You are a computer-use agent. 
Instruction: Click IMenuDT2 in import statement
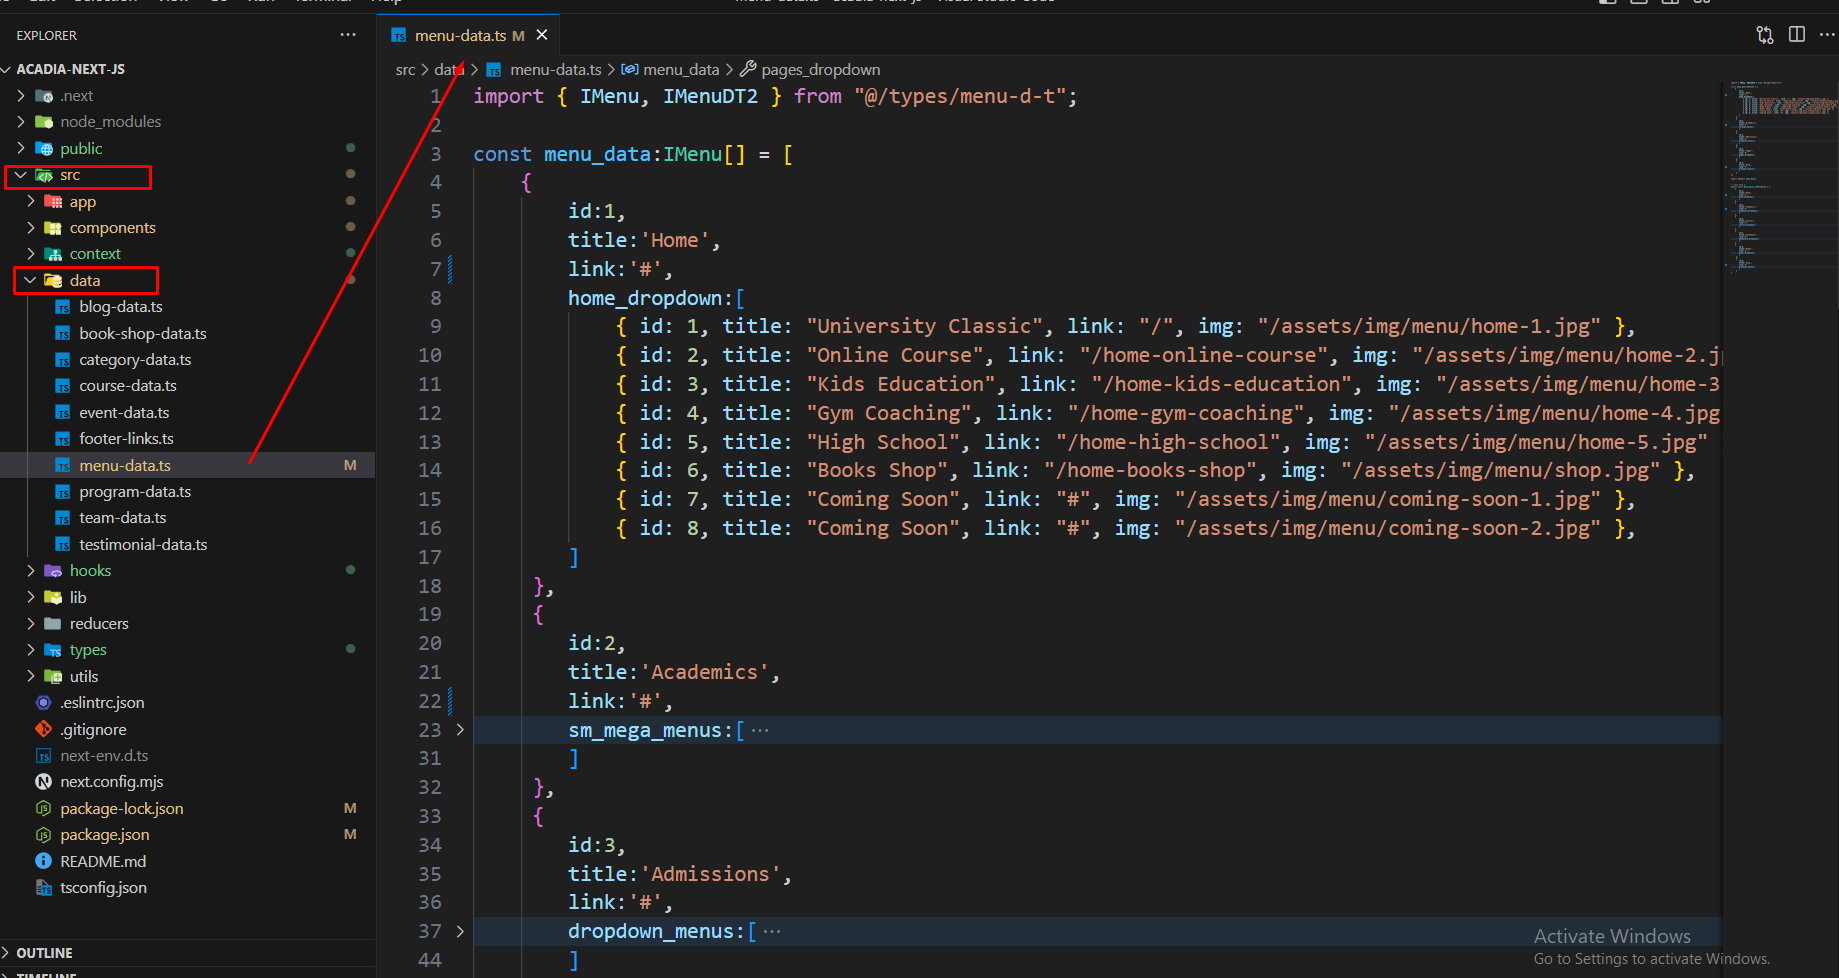pos(710,96)
